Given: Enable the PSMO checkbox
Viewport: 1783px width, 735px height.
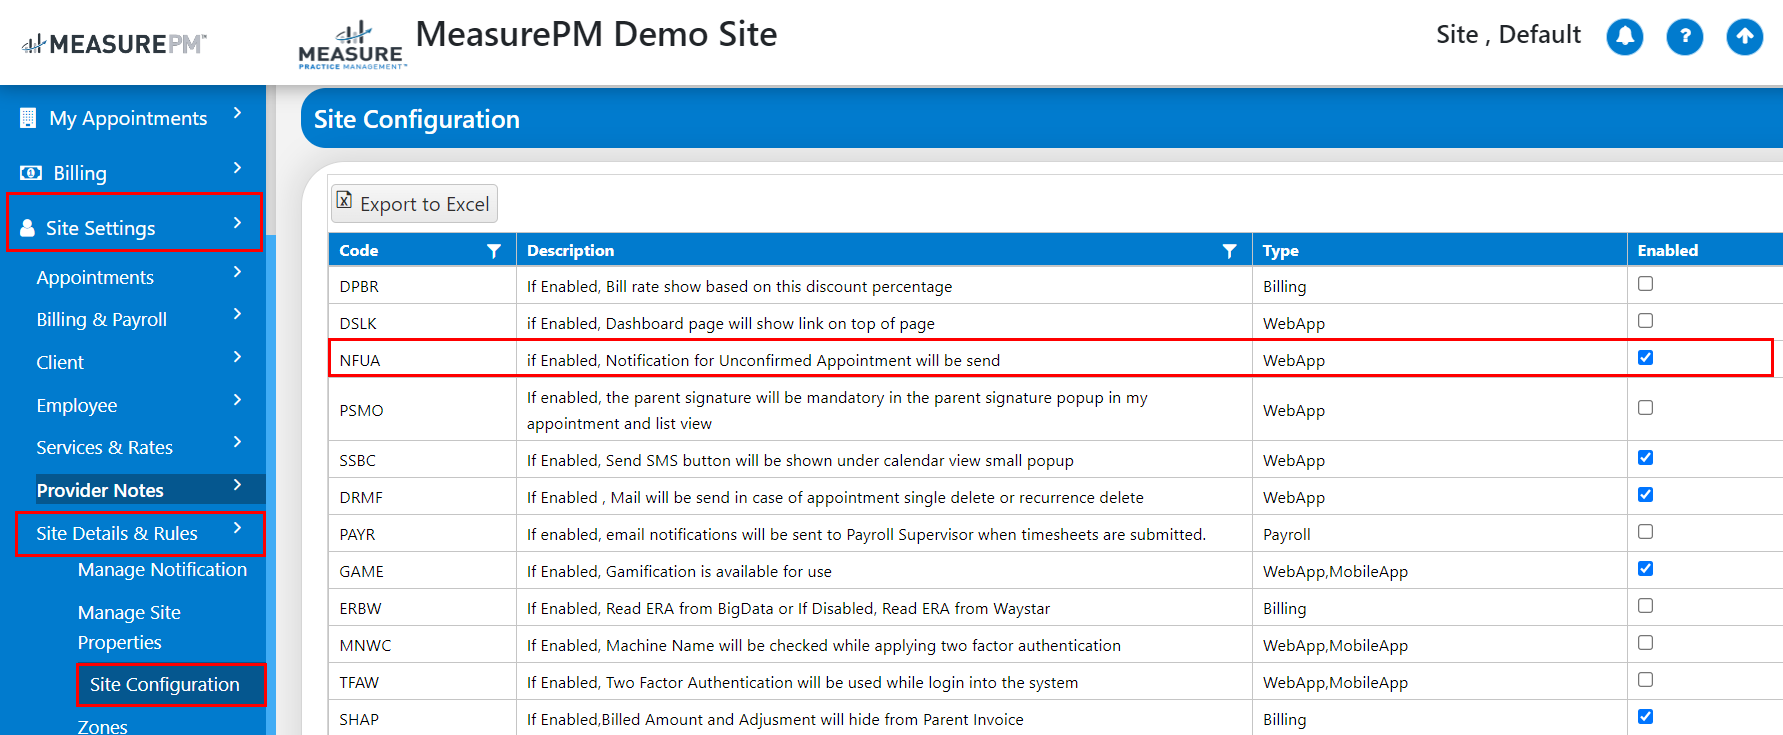Looking at the screenshot, I should (x=1645, y=408).
